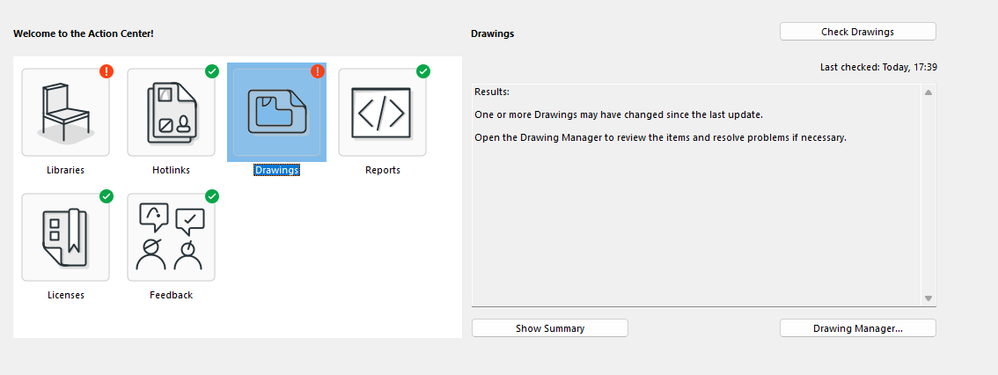Viewport: 998px width, 375px height.
Task: Click the Show Summary button
Action: [x=550, y=328]
